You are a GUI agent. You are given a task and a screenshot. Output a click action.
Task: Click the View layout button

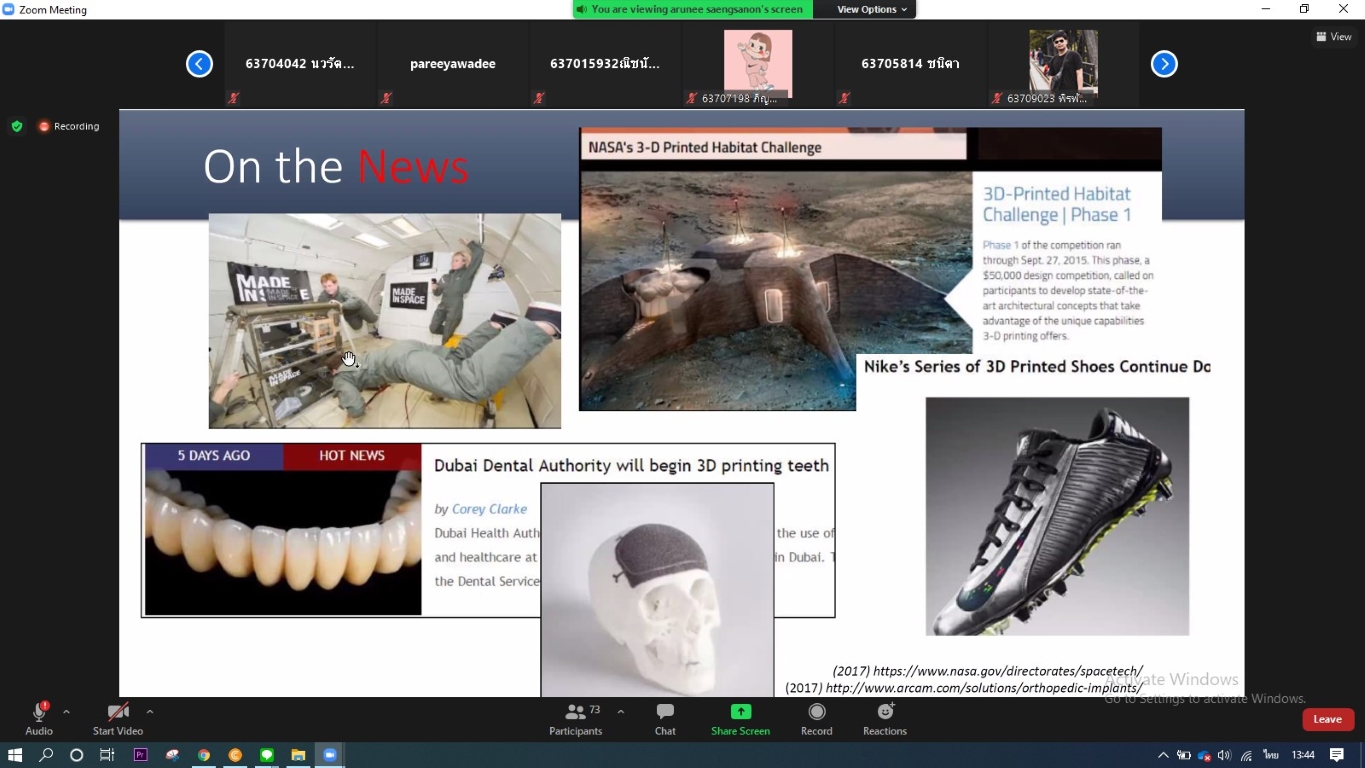click(1334, 37)
